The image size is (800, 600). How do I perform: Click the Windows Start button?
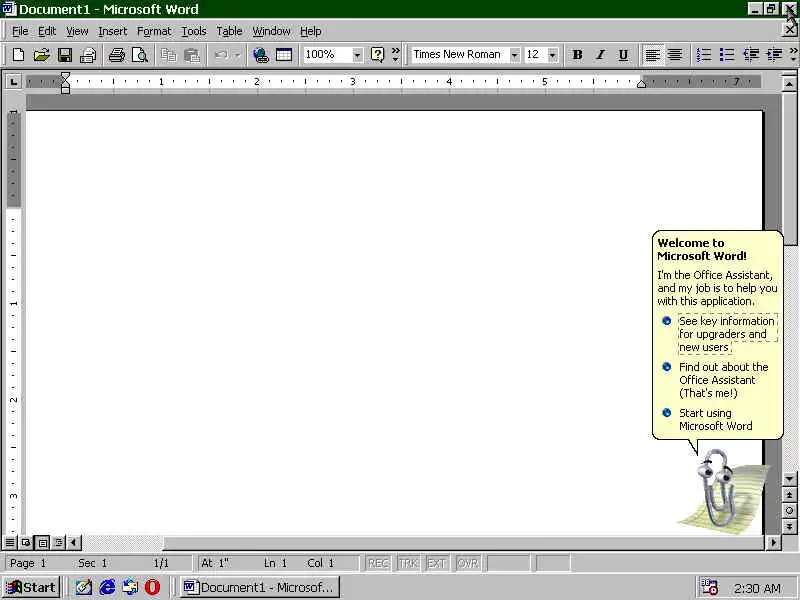pyautogui.click(x=31, y=587)
